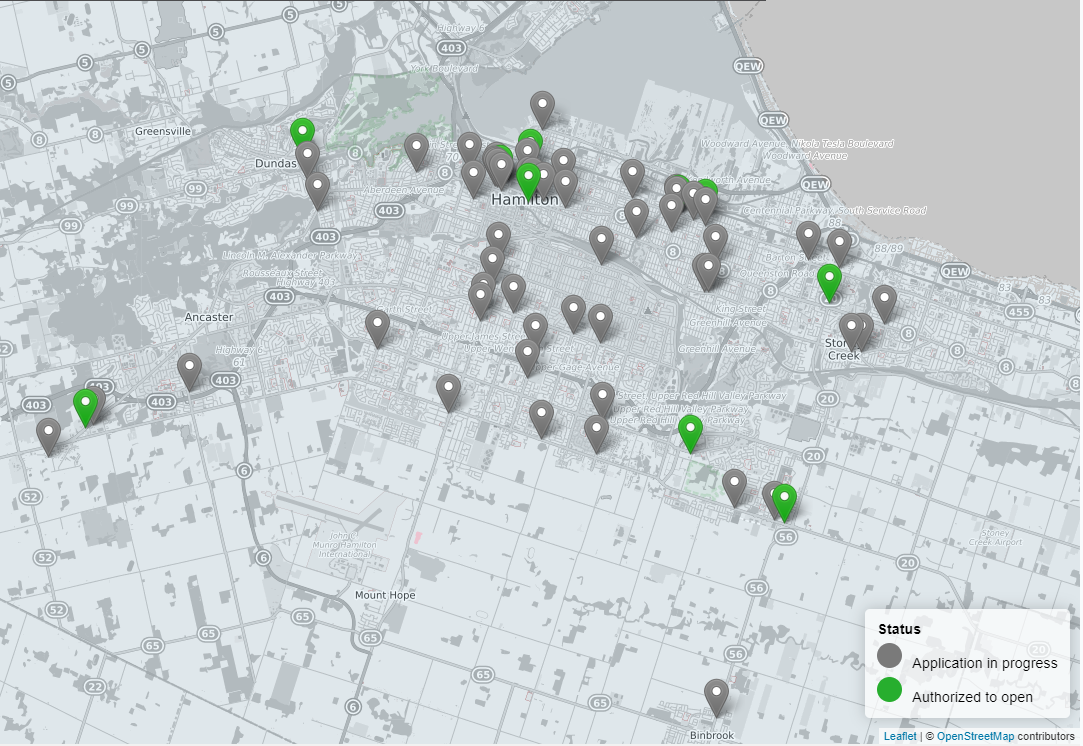The image size is (1083, 746).
Task: Select the leftmost gray marker on the map
Action: click(48, 436)
